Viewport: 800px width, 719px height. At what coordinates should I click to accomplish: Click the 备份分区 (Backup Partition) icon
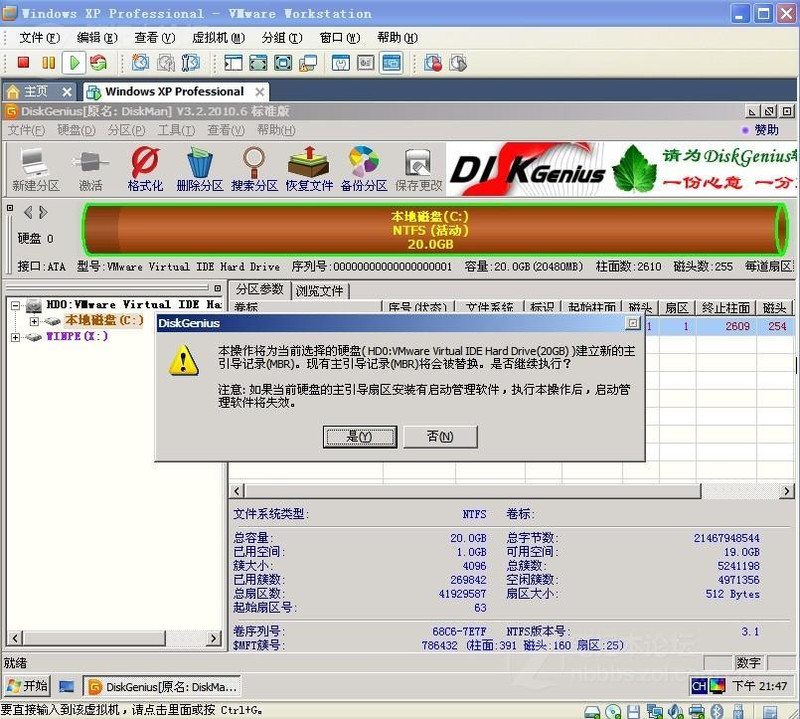coord(363,169)
